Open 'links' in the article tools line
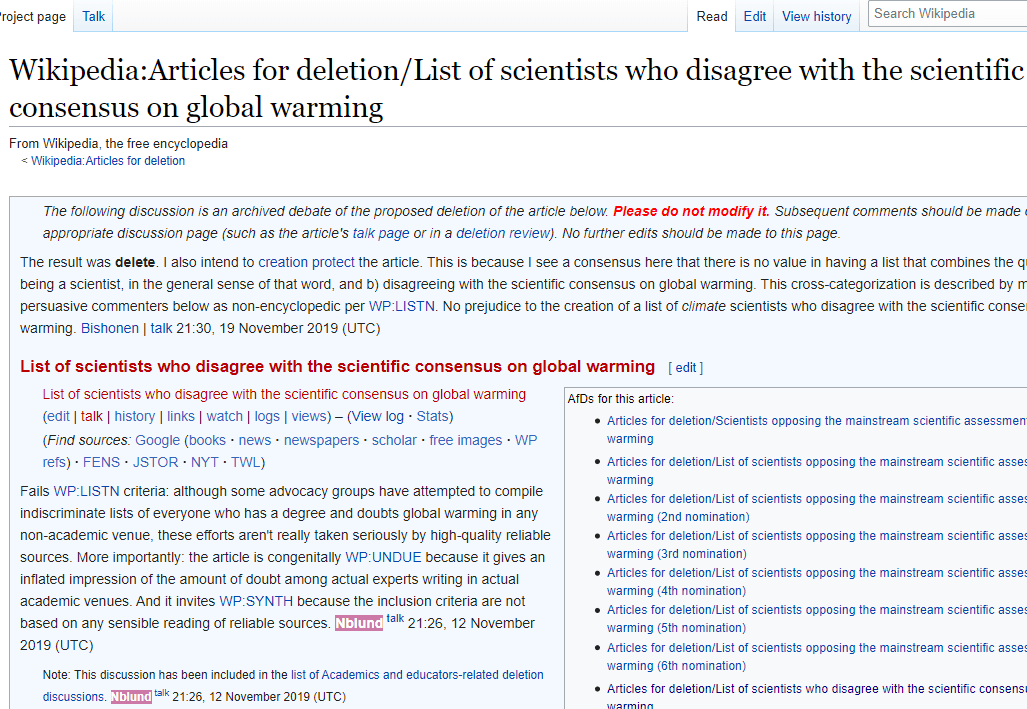This screenshot has height=709, width=1027. 181,417
